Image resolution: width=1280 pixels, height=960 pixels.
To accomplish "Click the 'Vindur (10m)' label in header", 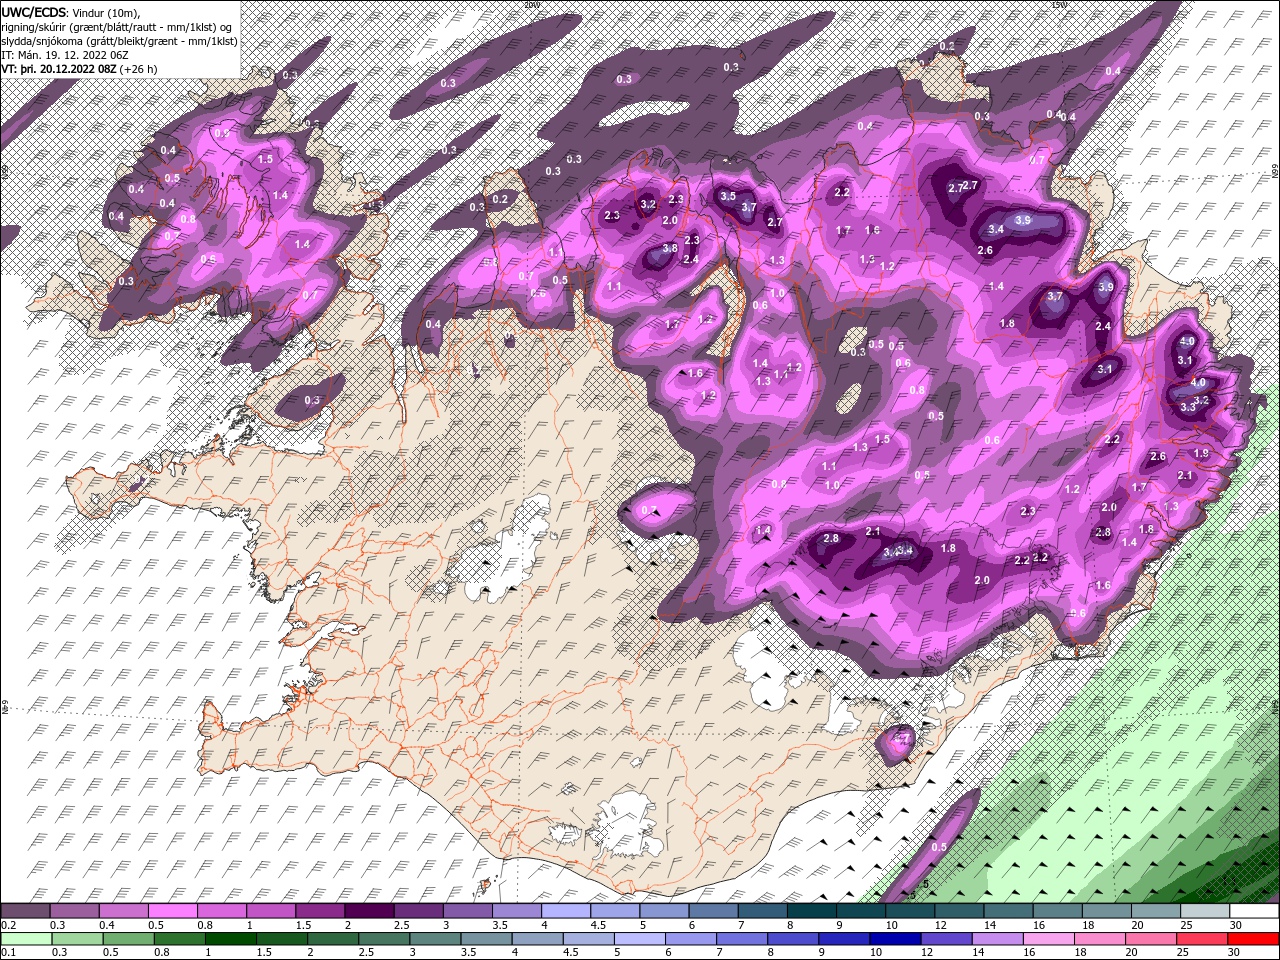I will [x=107, y=12].
